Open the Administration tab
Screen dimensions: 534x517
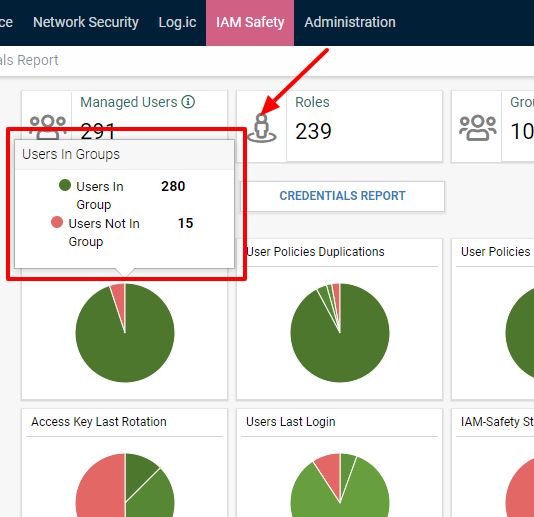pyautogui.click(x=350, y=22)
